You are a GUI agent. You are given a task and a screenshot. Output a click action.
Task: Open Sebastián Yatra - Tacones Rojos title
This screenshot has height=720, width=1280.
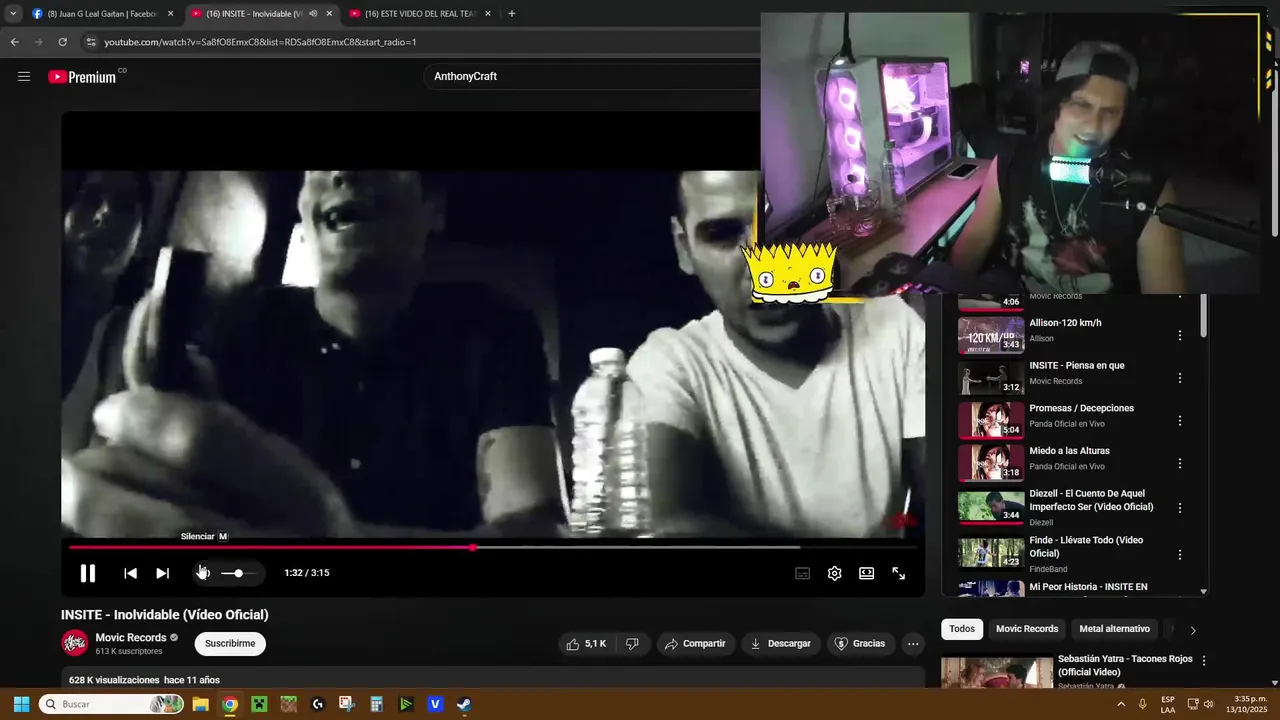click(1125, 665)
